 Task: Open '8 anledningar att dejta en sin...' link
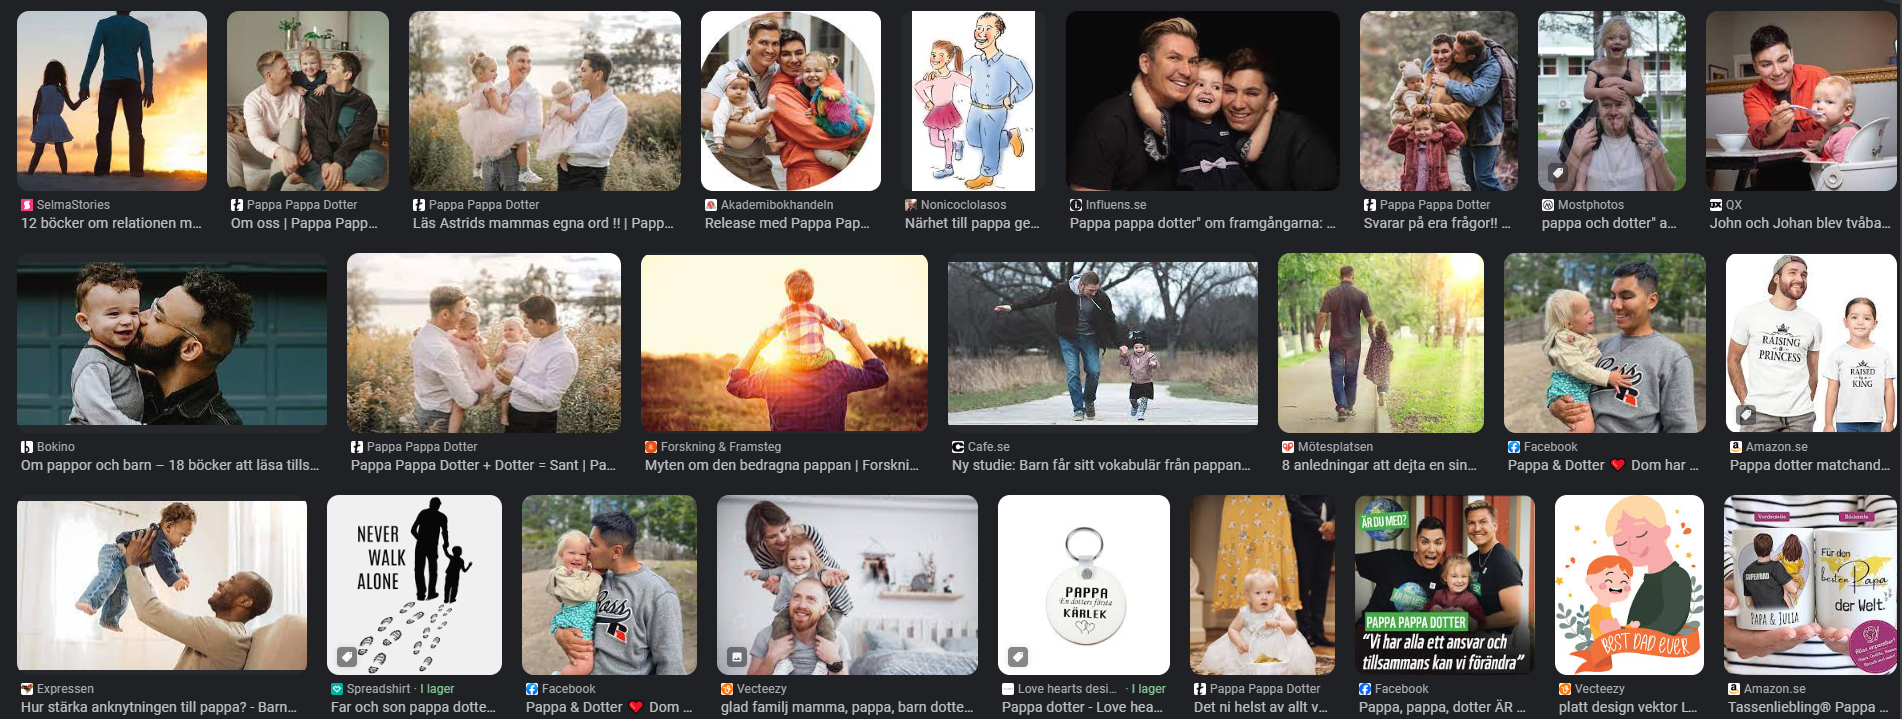click(x=1379, y=465)
